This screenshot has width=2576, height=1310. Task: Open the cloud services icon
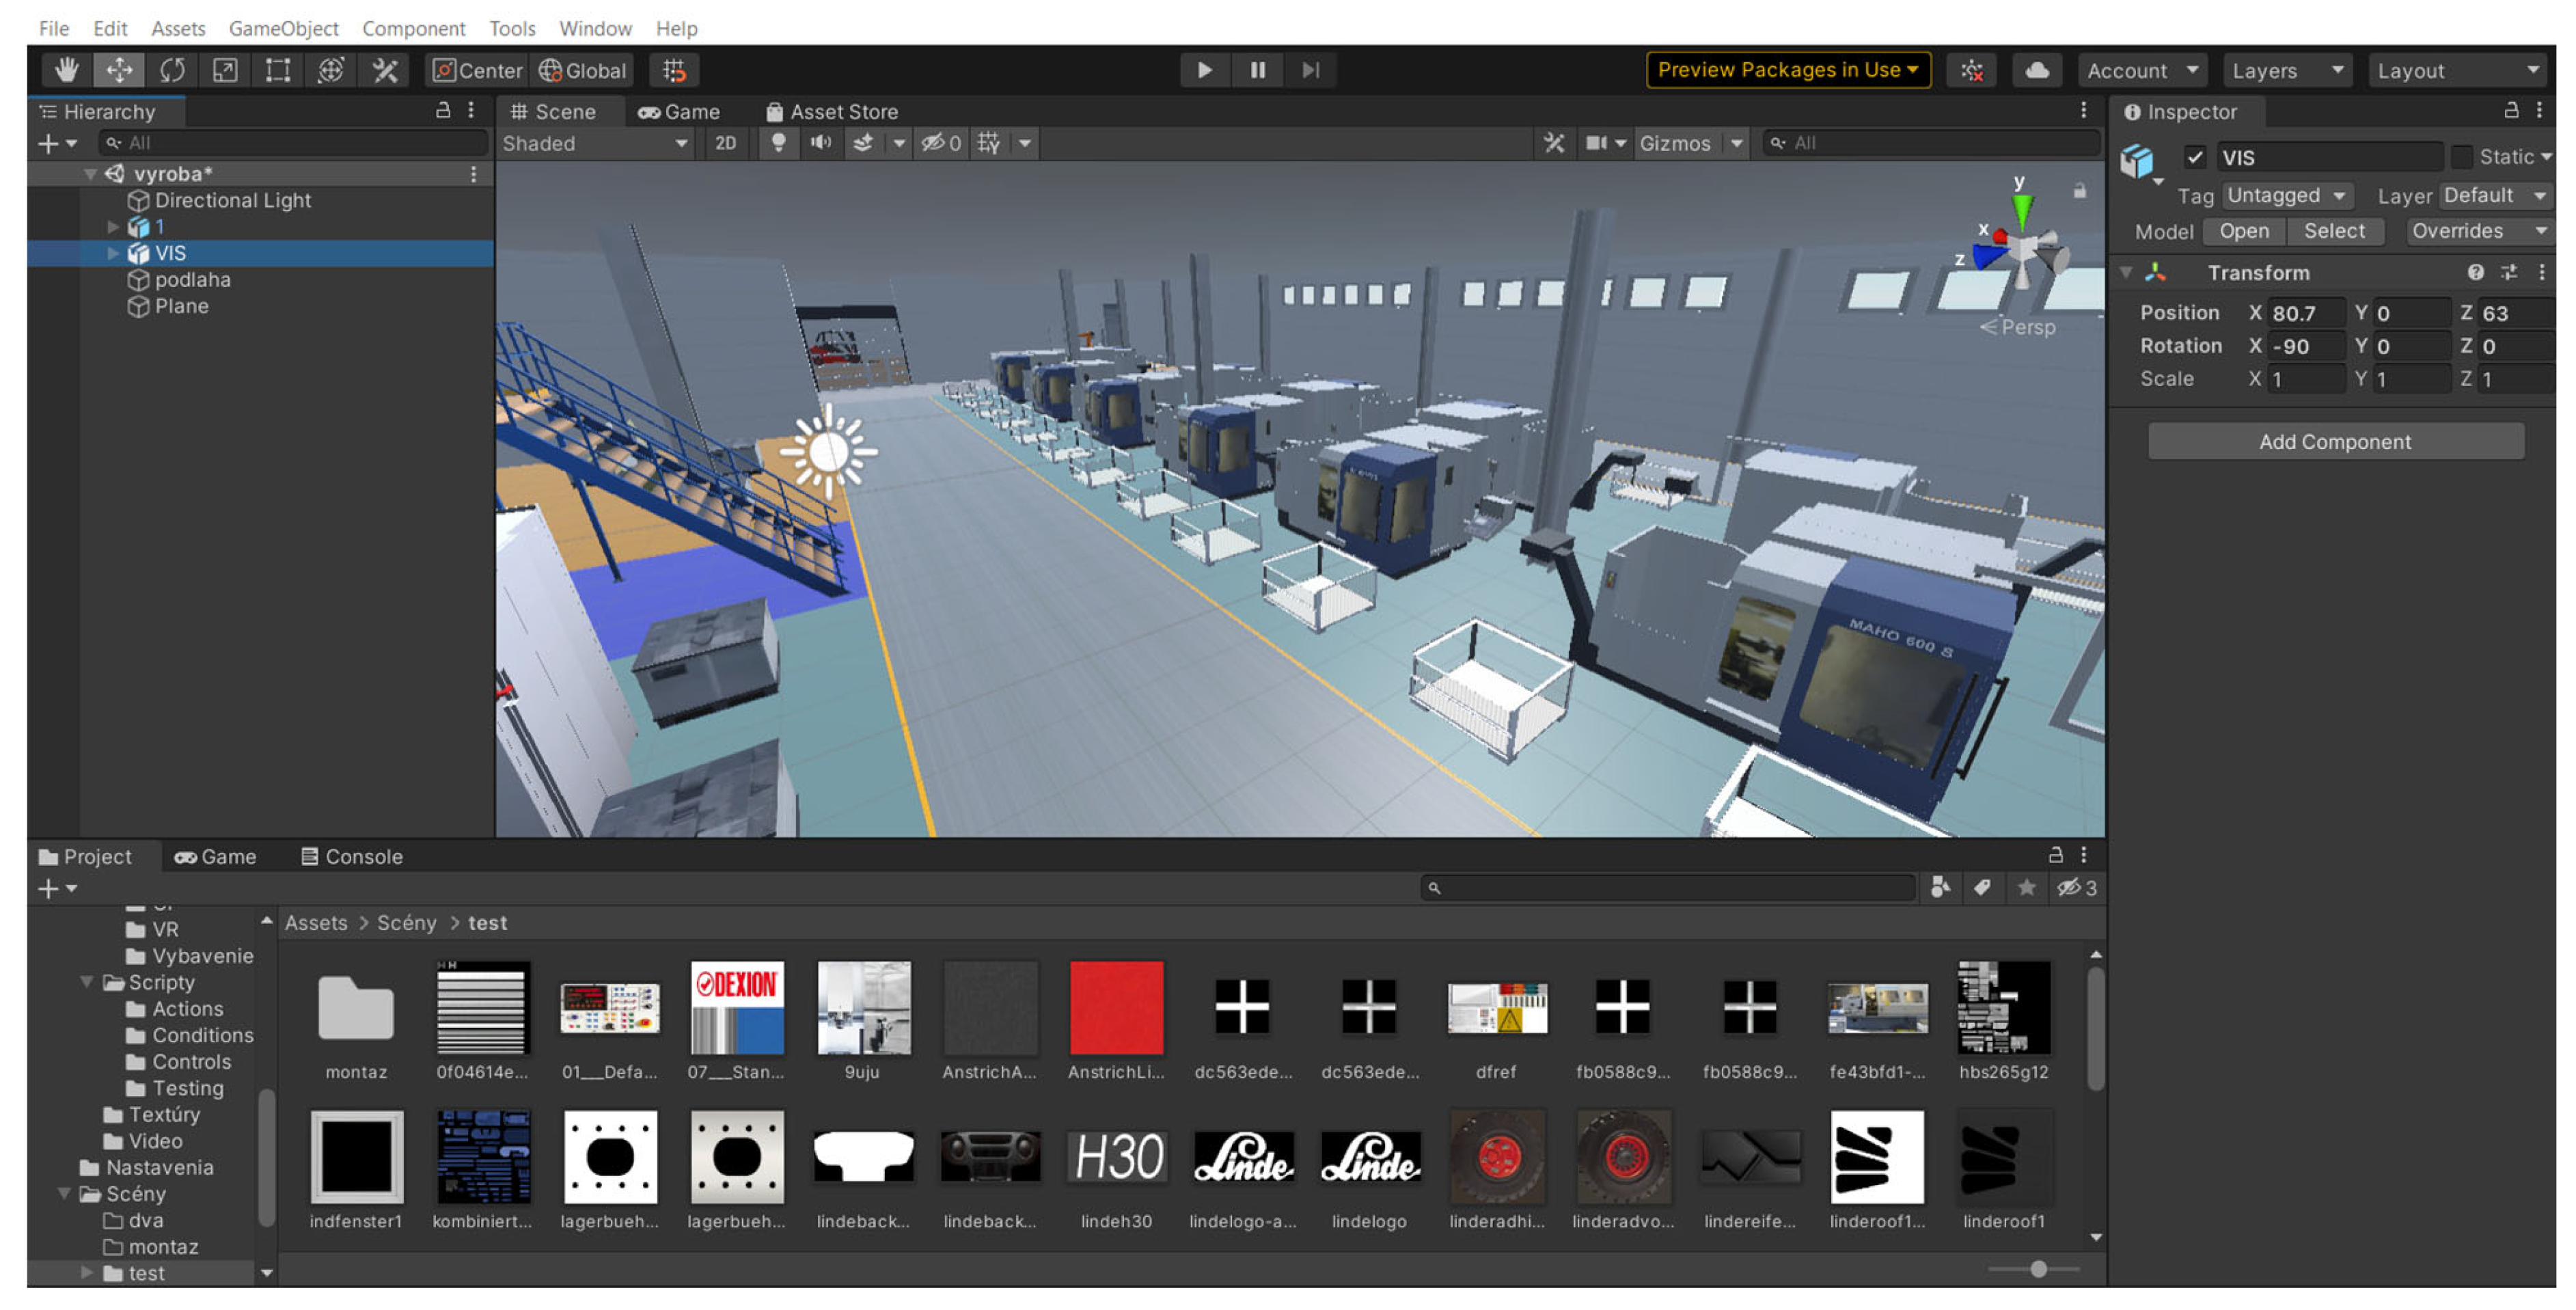[x=2036, y=70]
